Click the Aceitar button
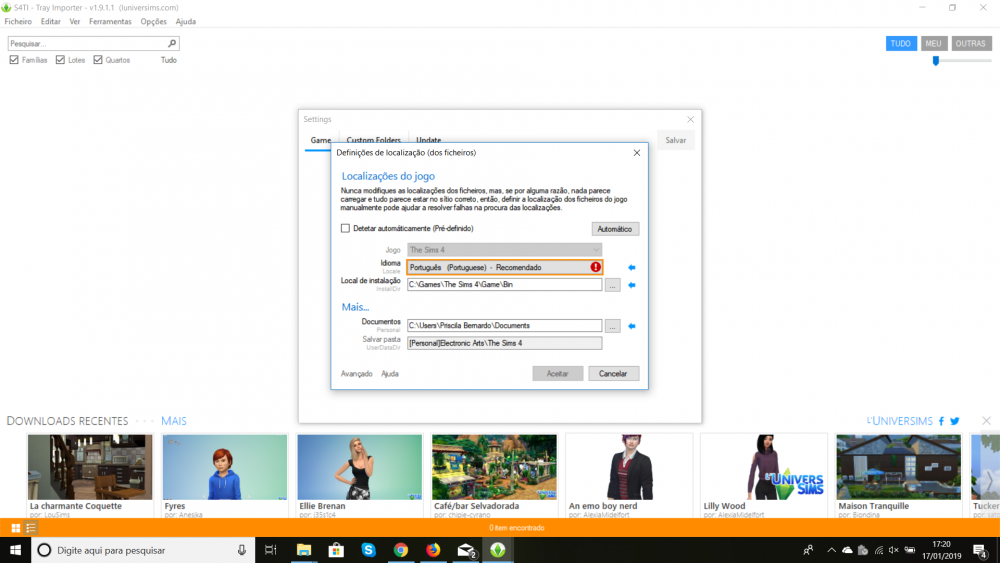The image size is (1000, 563). 557,374
